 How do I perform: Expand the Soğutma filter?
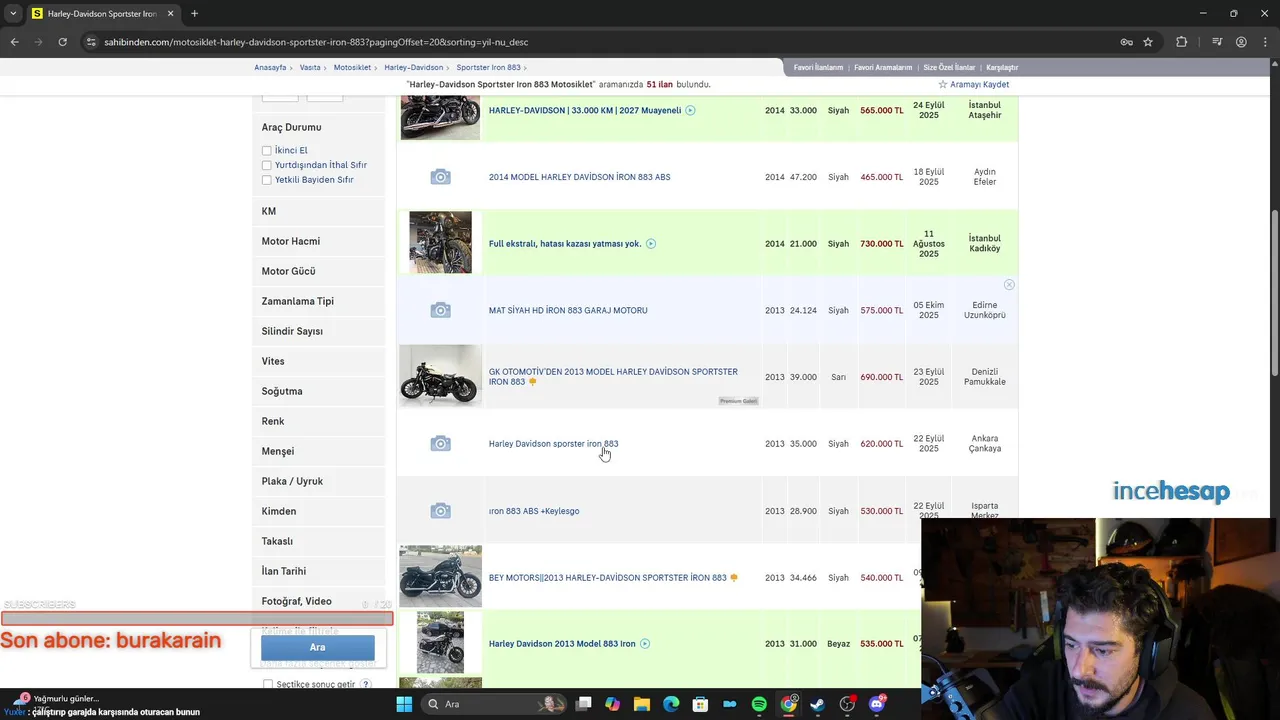(318, 391)
